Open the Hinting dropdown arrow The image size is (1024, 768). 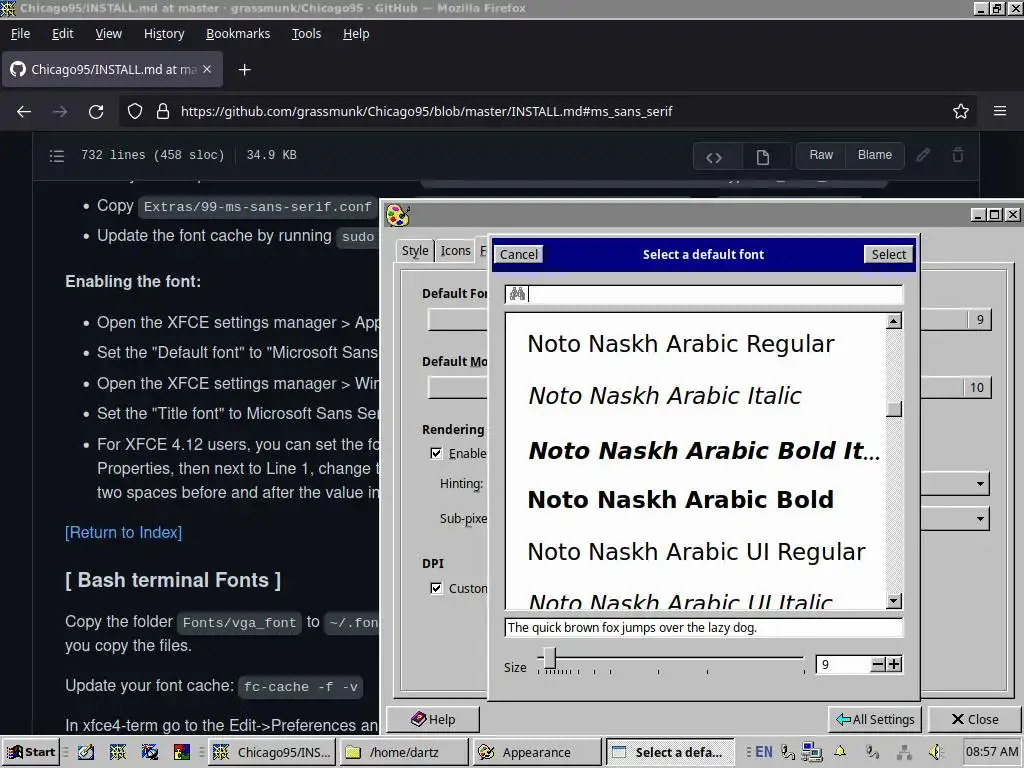(980, 484)
